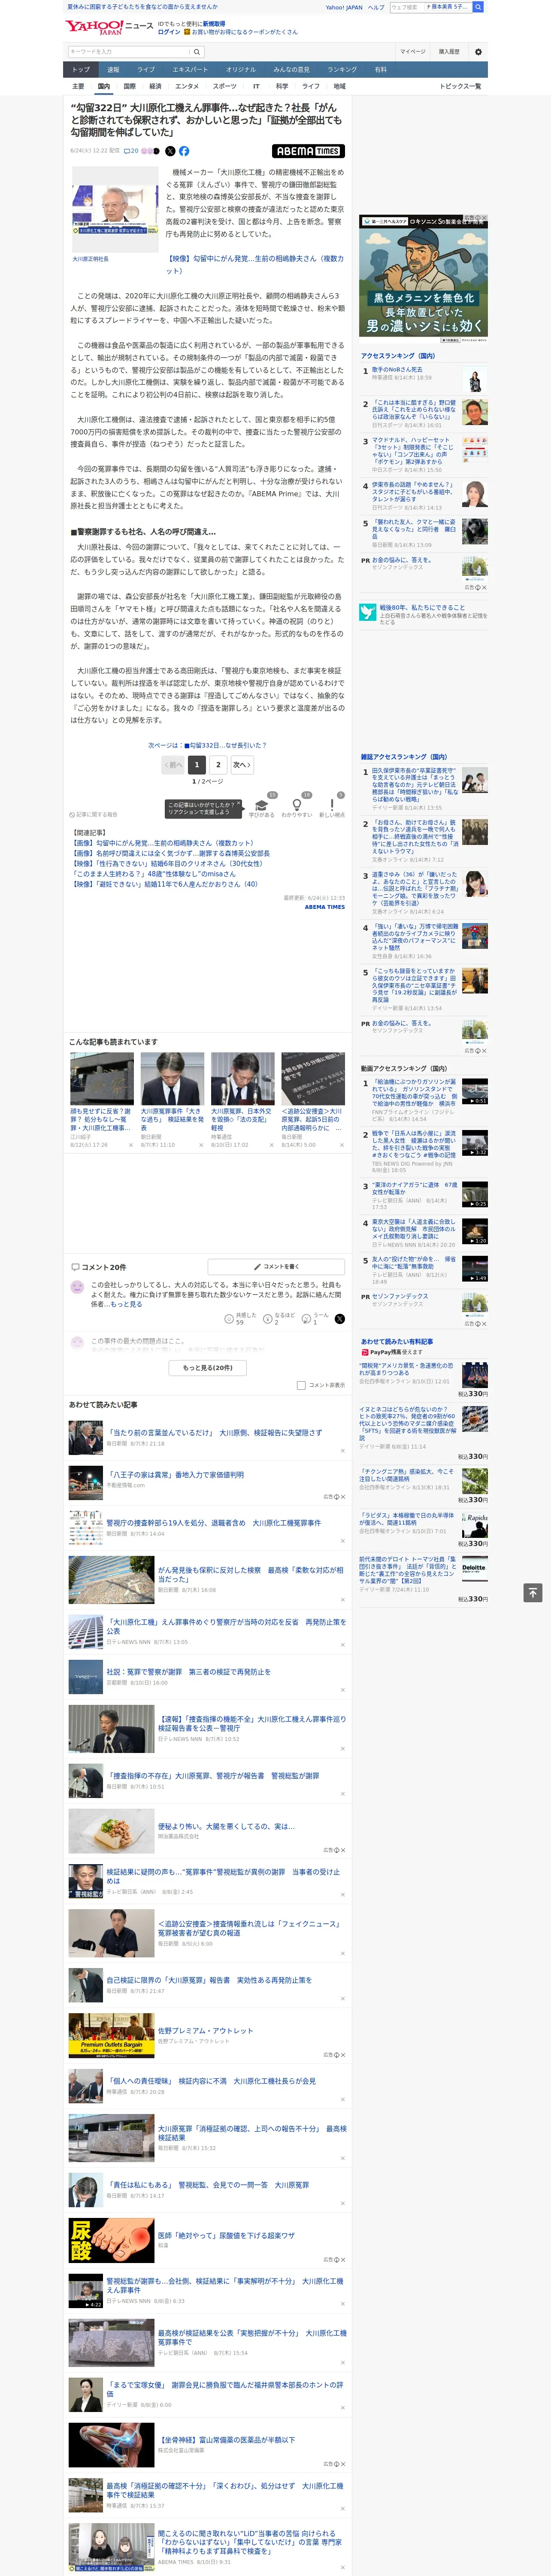Click the ログイン link

[x=169, y=32]
